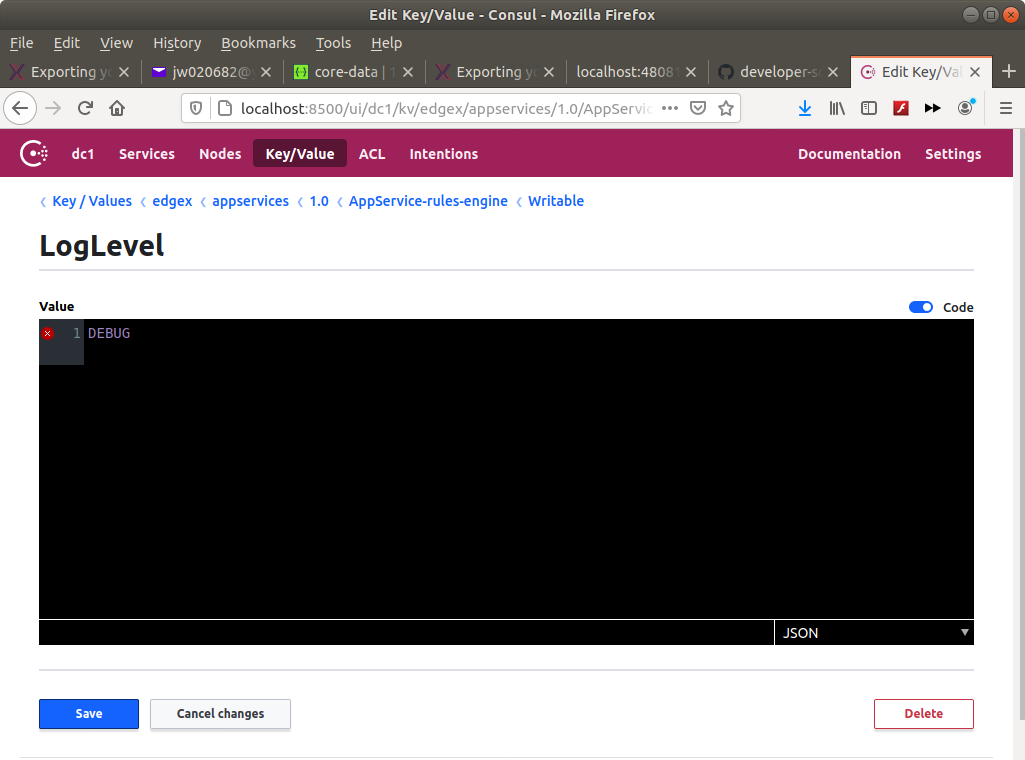This screenshot has height=760, width=1025.
Task: Select the Key/Value nav item
Action: tap(300, 154)
